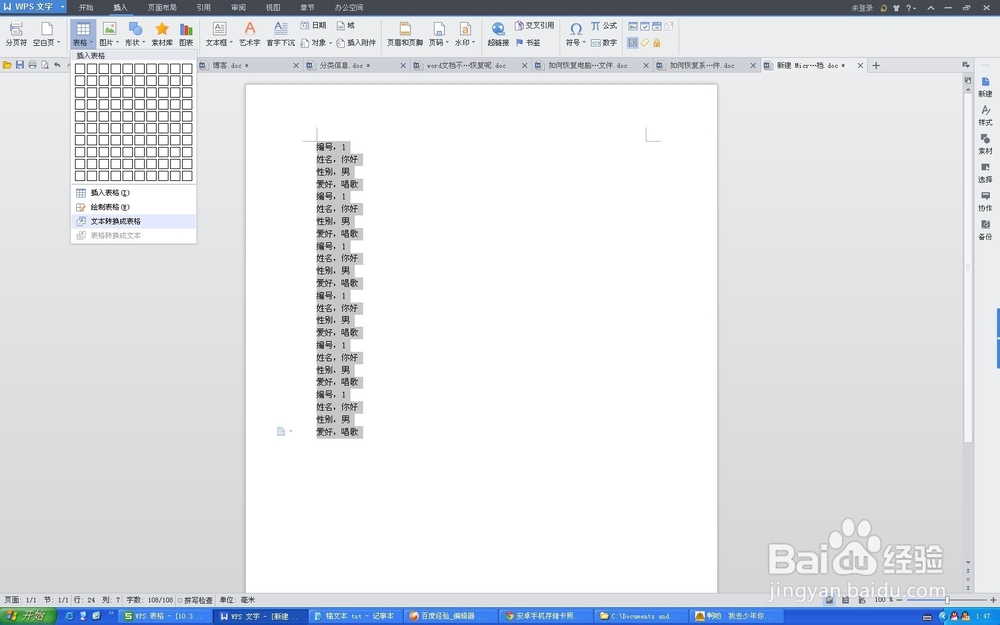
Task: Click the 页码 page number icon
Action: (x=438, y=29)
